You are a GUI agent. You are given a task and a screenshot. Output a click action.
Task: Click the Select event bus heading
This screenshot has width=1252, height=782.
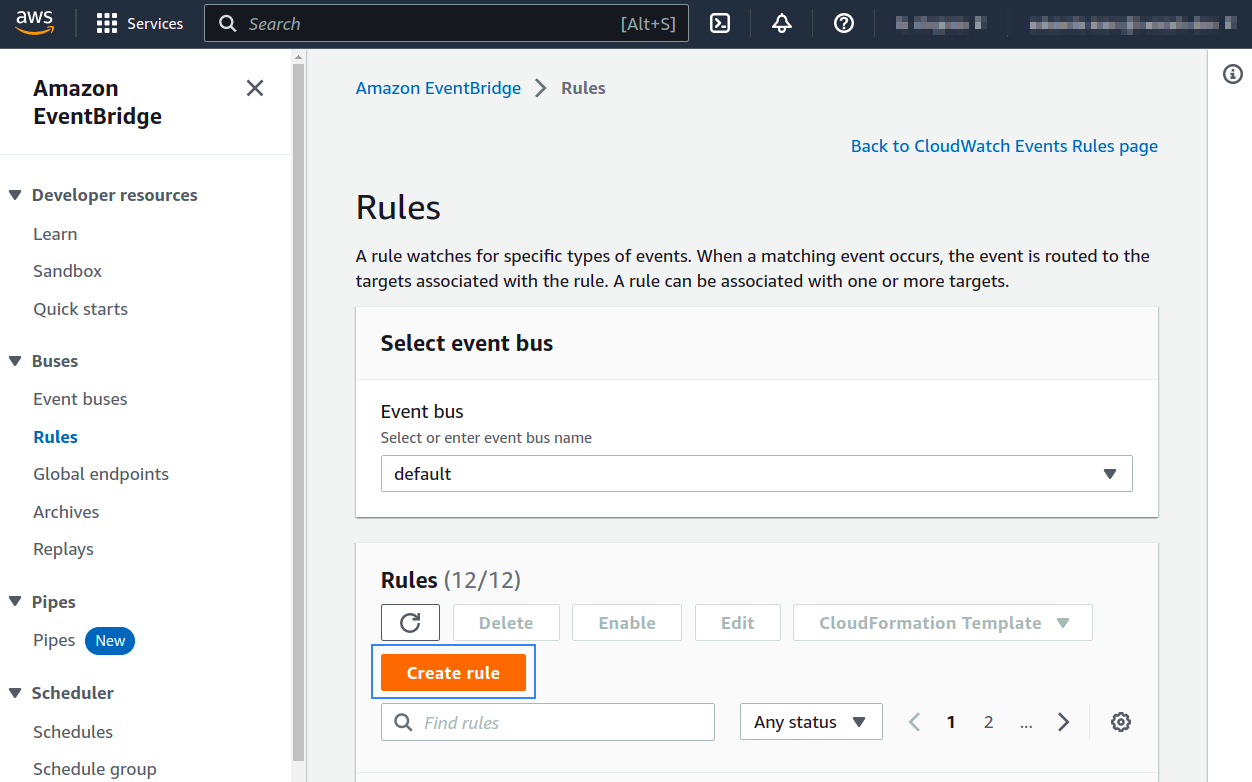[x=467, y=343]
